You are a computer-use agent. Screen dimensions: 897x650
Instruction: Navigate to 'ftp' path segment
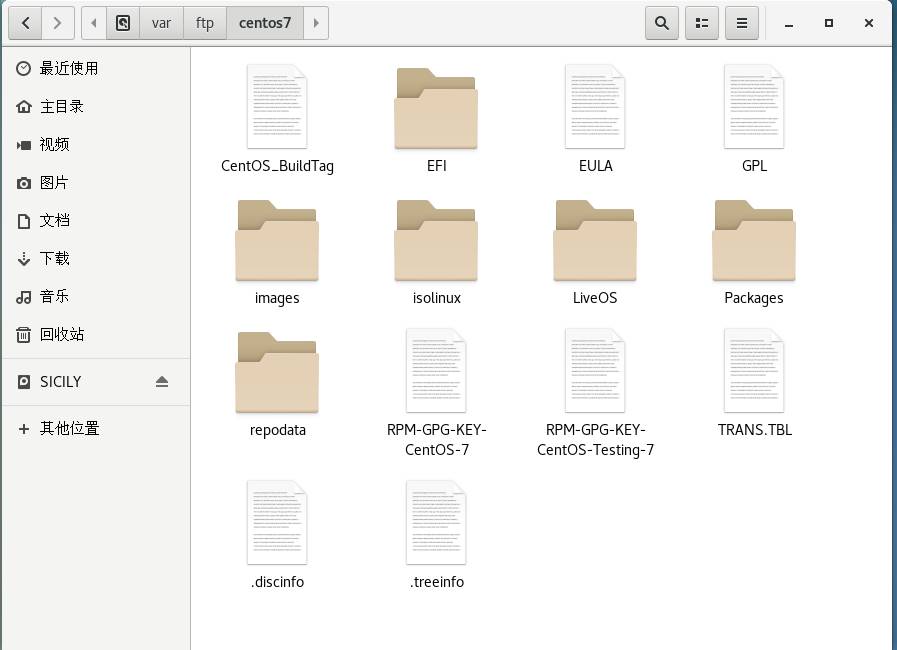[205, 22]
